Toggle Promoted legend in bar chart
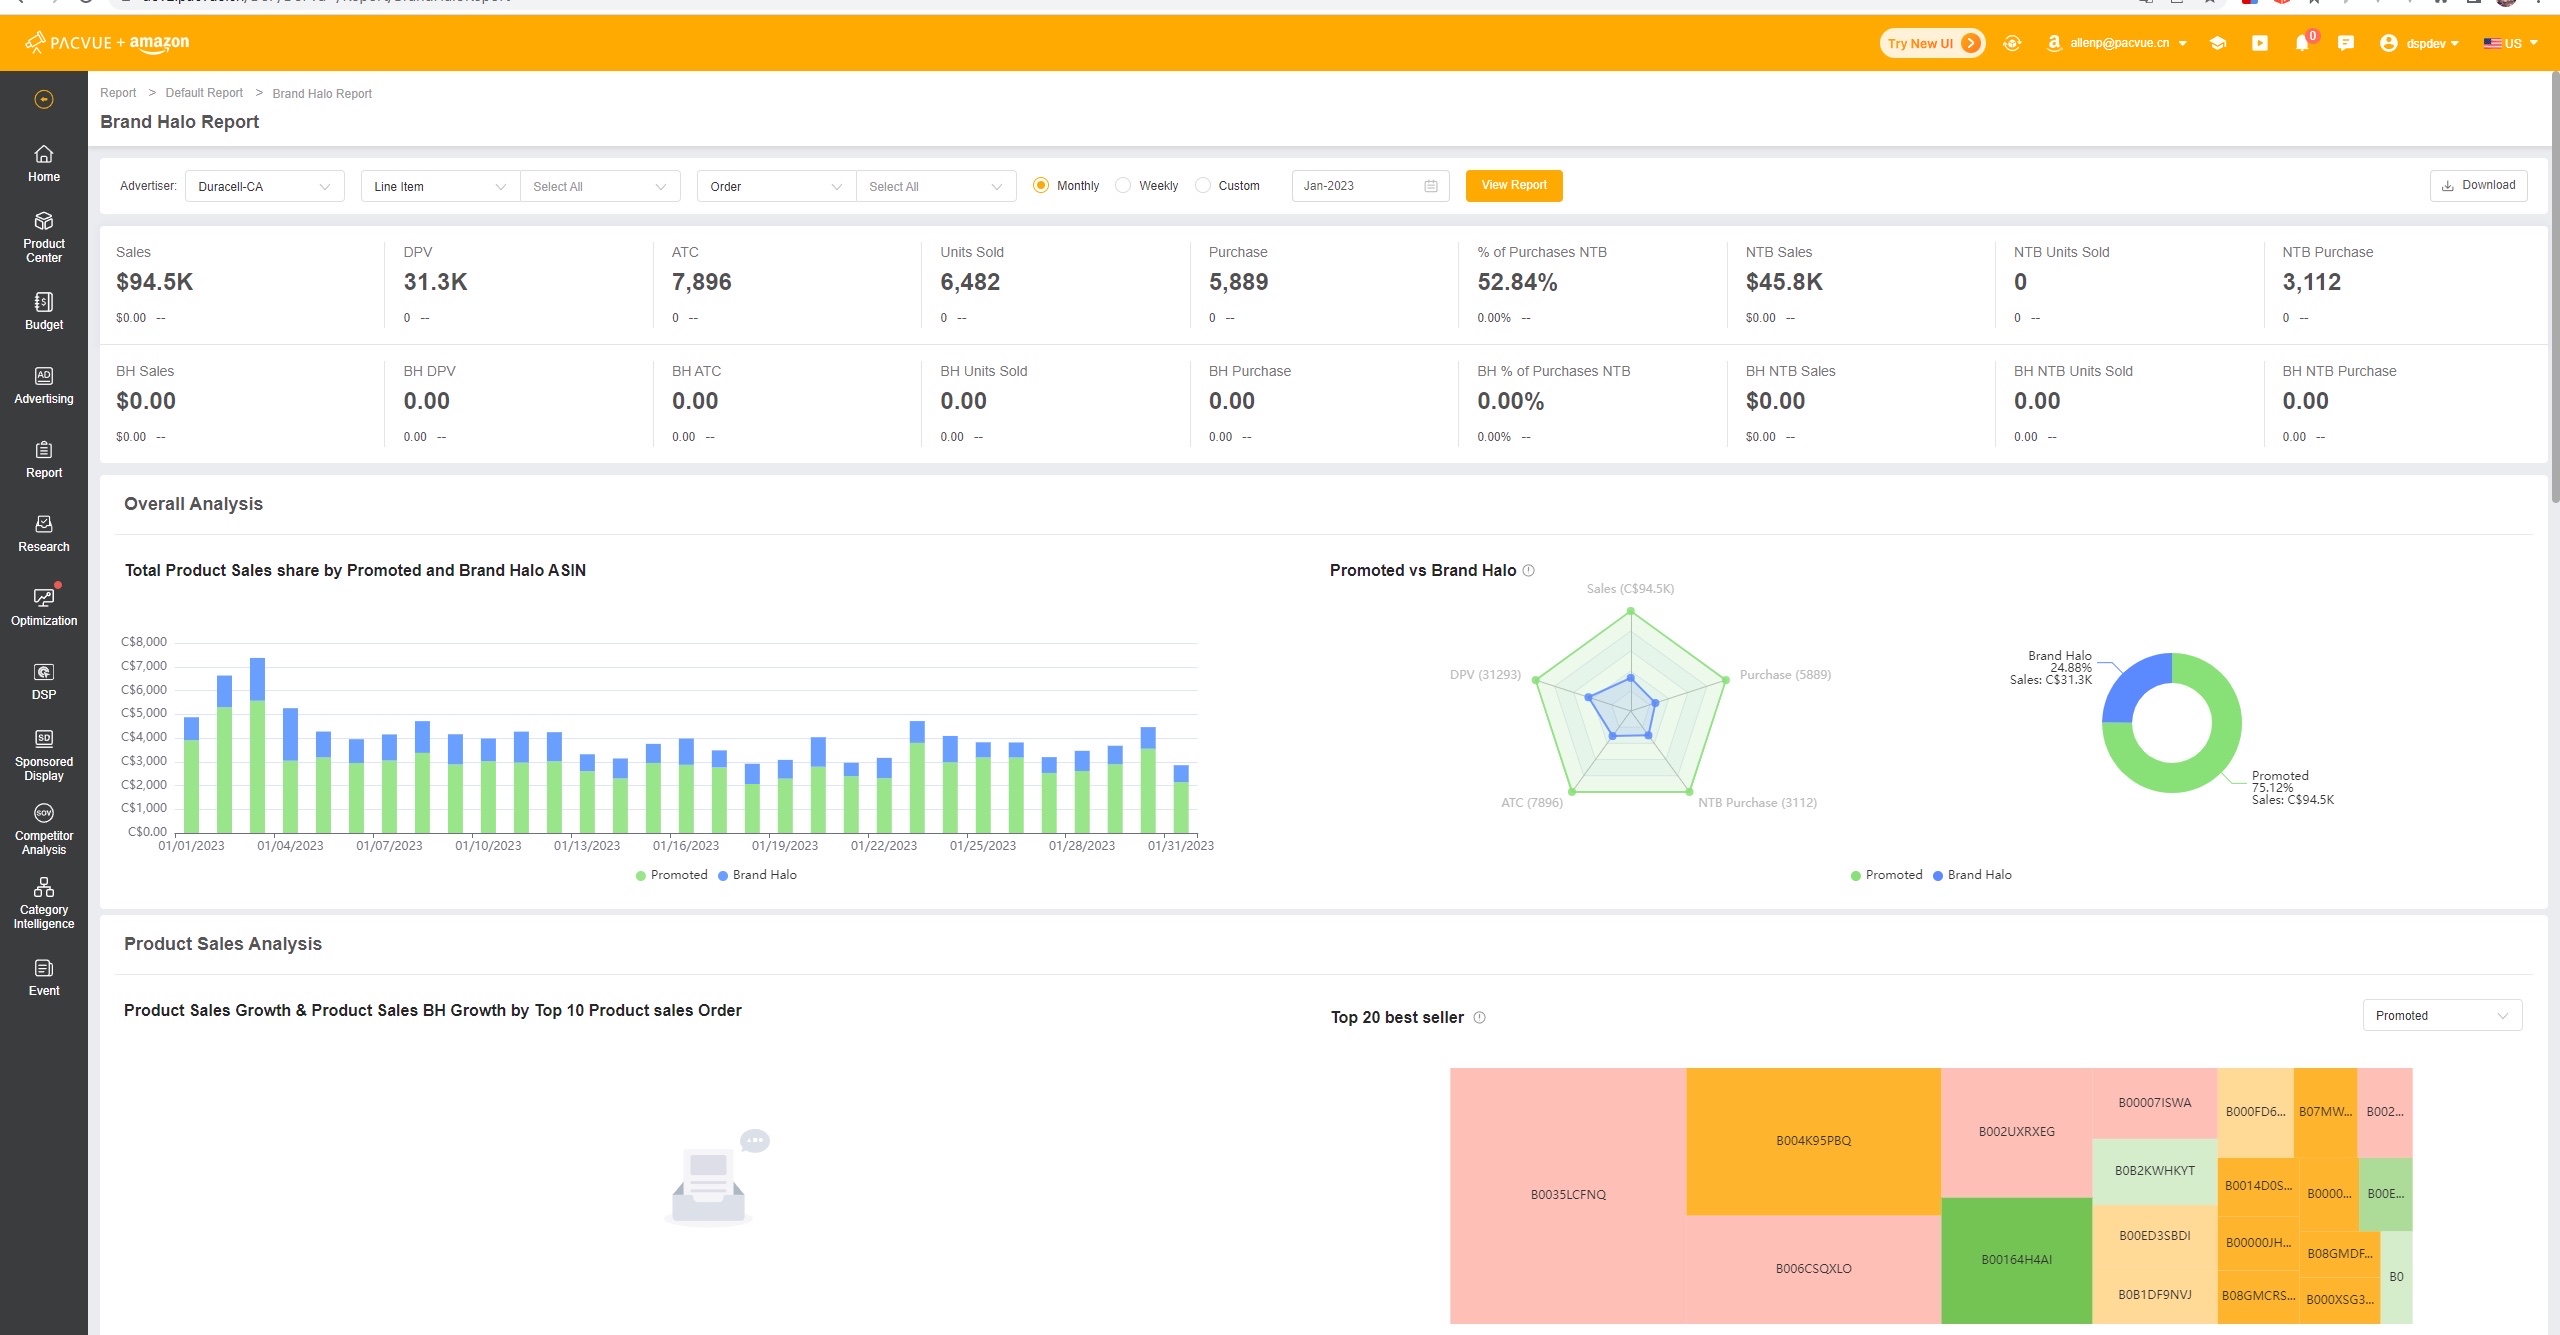The image size is (2560, 1335). (x=671, y=875)
